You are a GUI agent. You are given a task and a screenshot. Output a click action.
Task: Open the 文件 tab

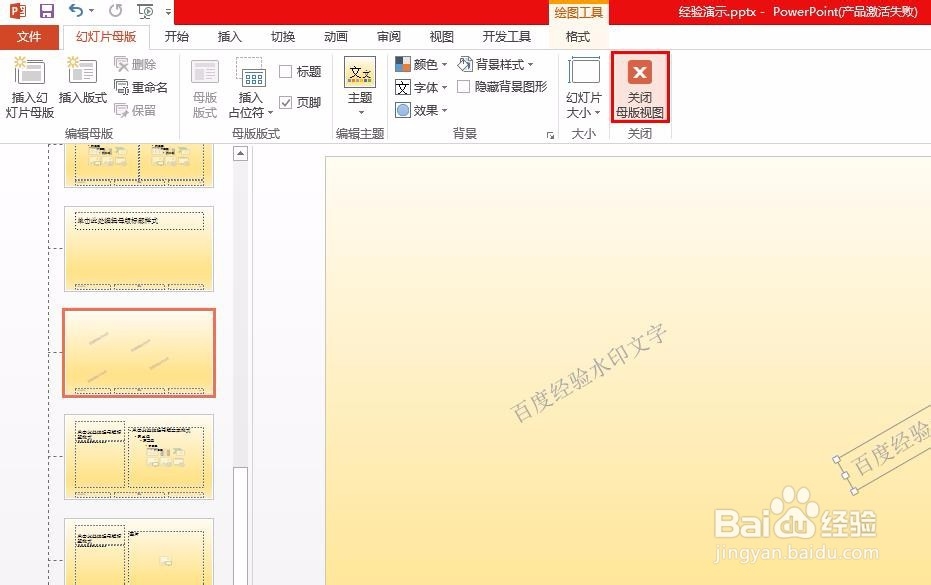(29, 37)
